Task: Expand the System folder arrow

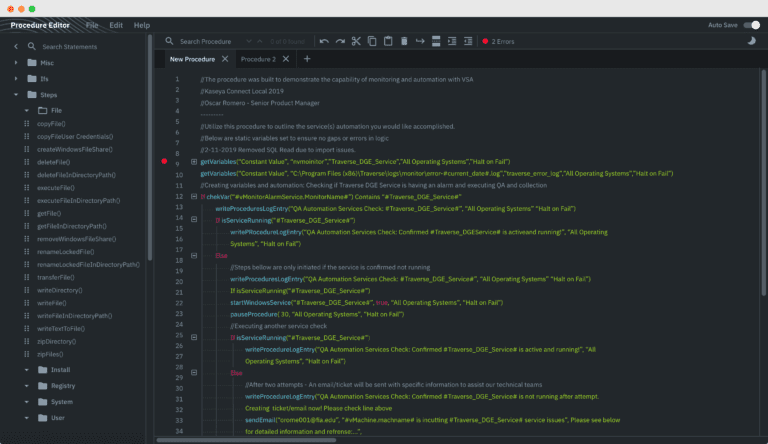Action: tap(26, 402)
